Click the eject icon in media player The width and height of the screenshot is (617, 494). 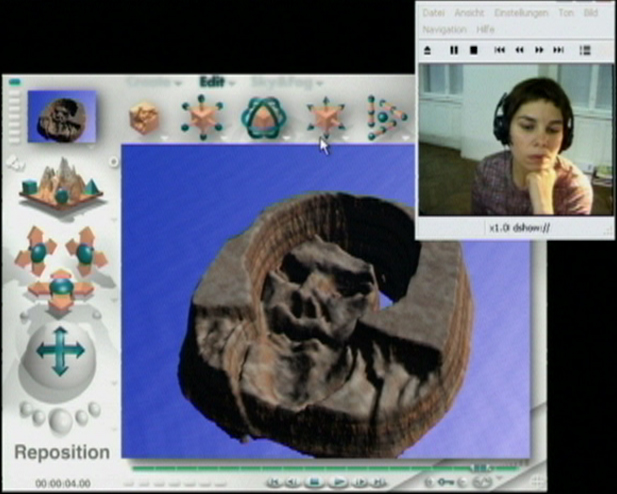[x=428, y=50]
